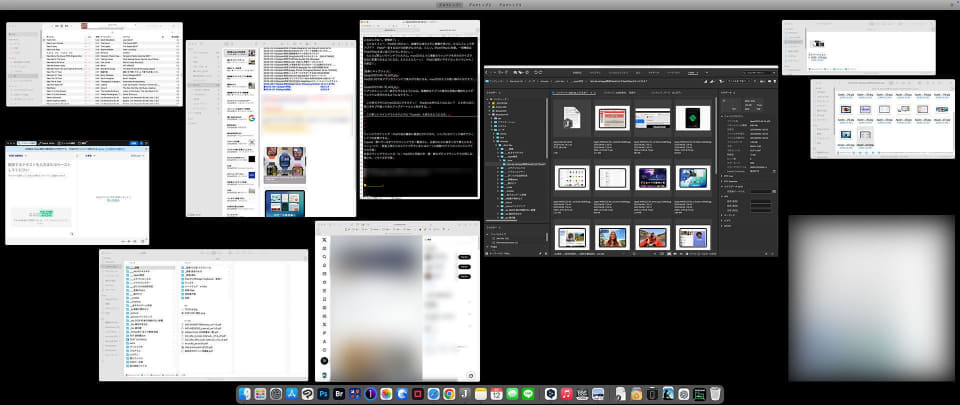
Task: Click the X logo in sidebar
Action: (324, 239)
